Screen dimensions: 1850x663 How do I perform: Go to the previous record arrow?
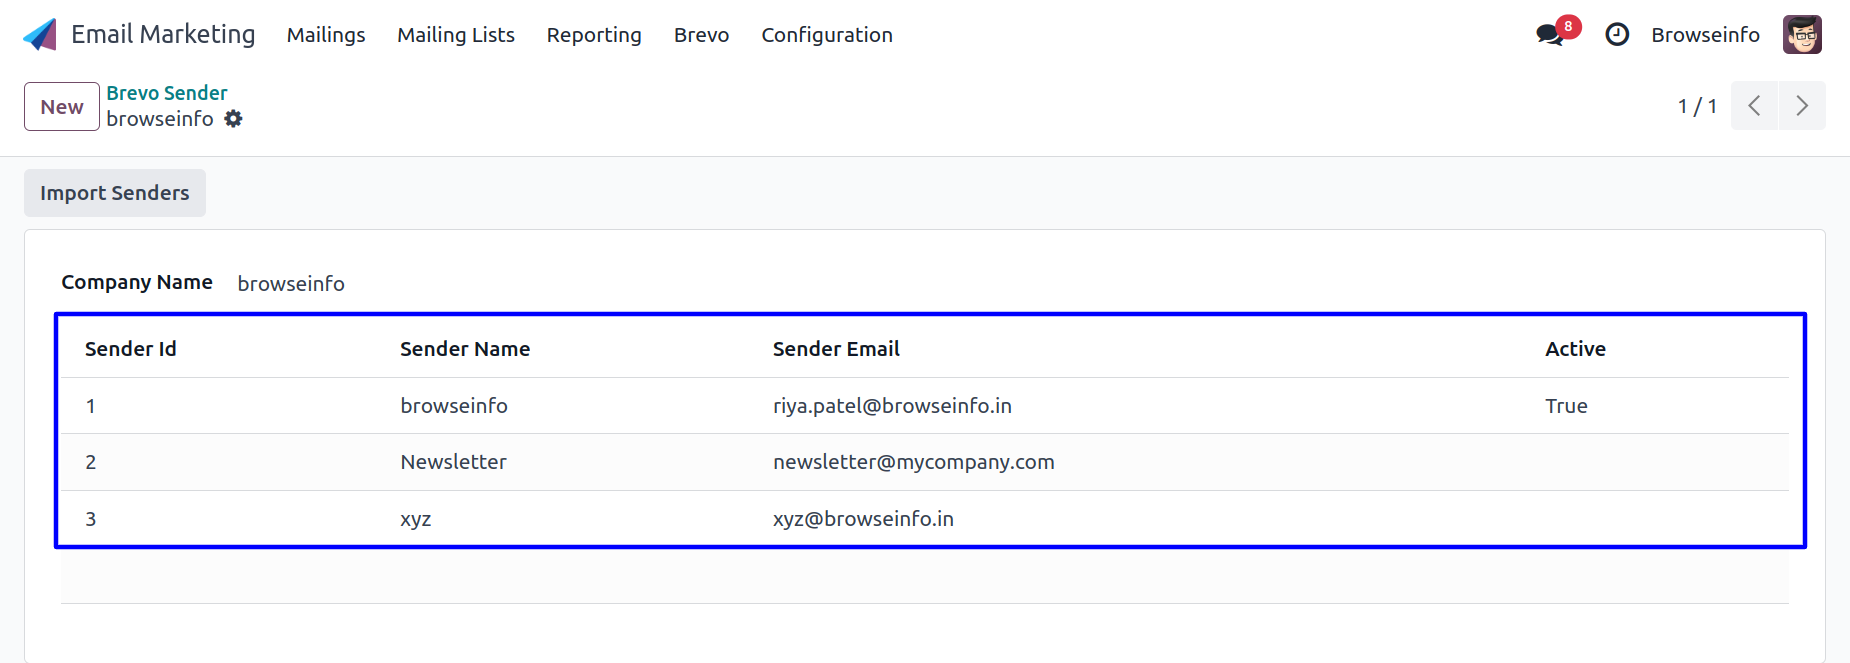(1754, 106)
